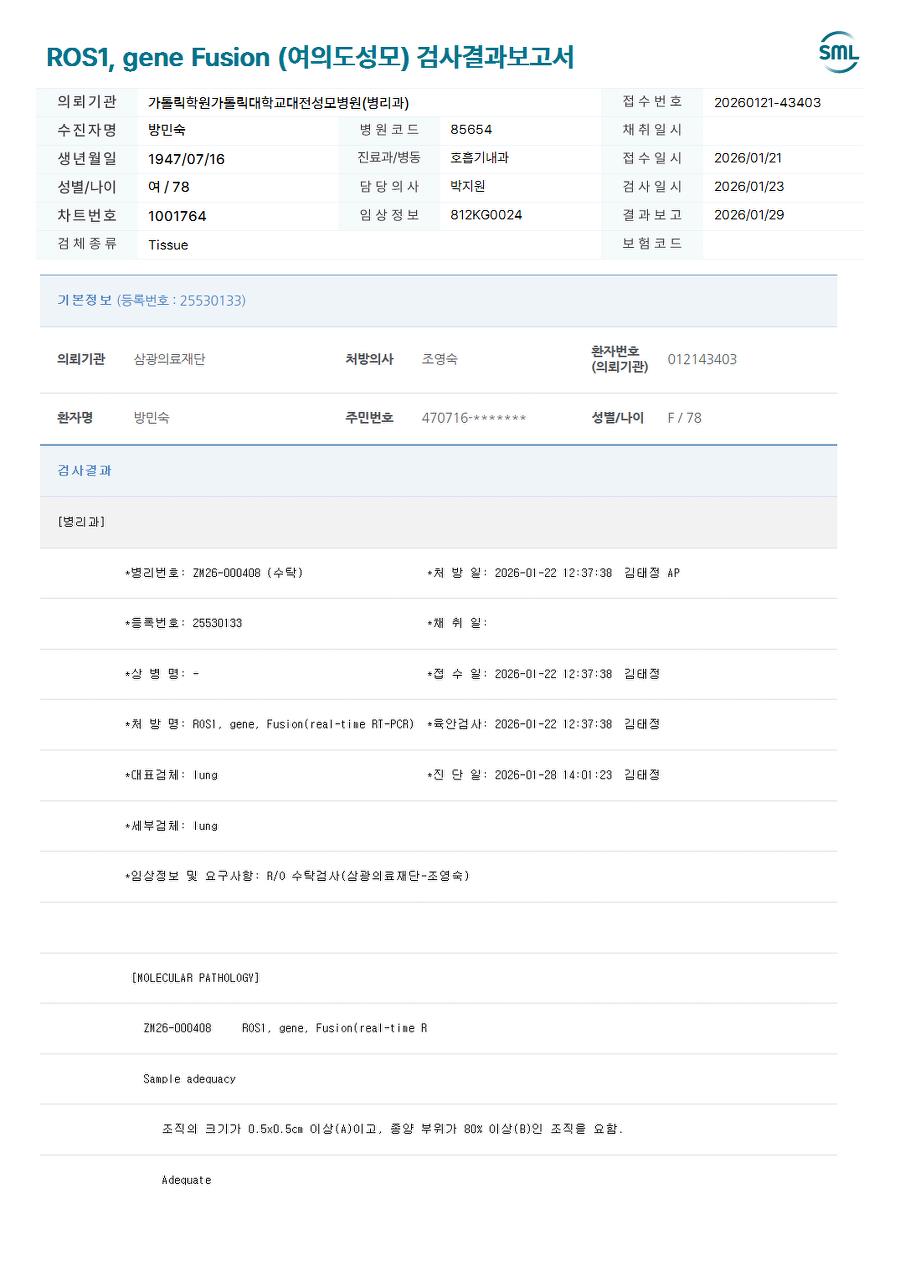Select the 검사일시 value 2026/01/23
900x1271 pixels.
[748, 186]
